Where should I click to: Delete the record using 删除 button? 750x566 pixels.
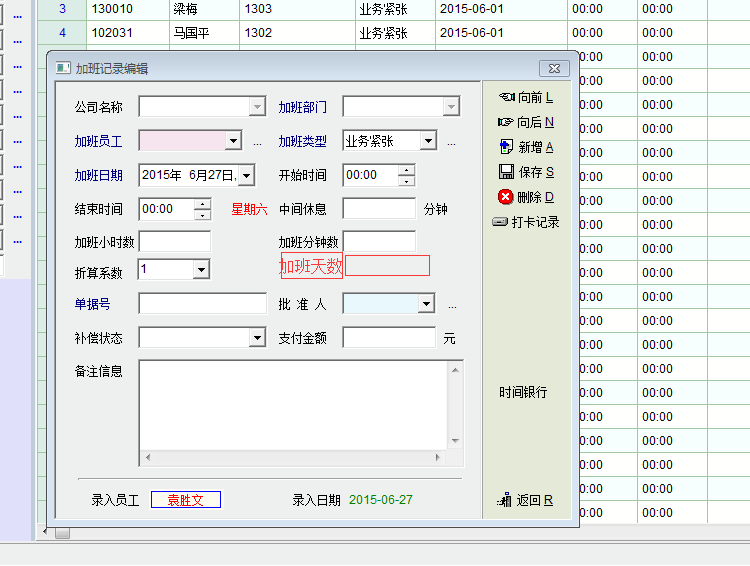pyautogui.click(x=525, y=197)
